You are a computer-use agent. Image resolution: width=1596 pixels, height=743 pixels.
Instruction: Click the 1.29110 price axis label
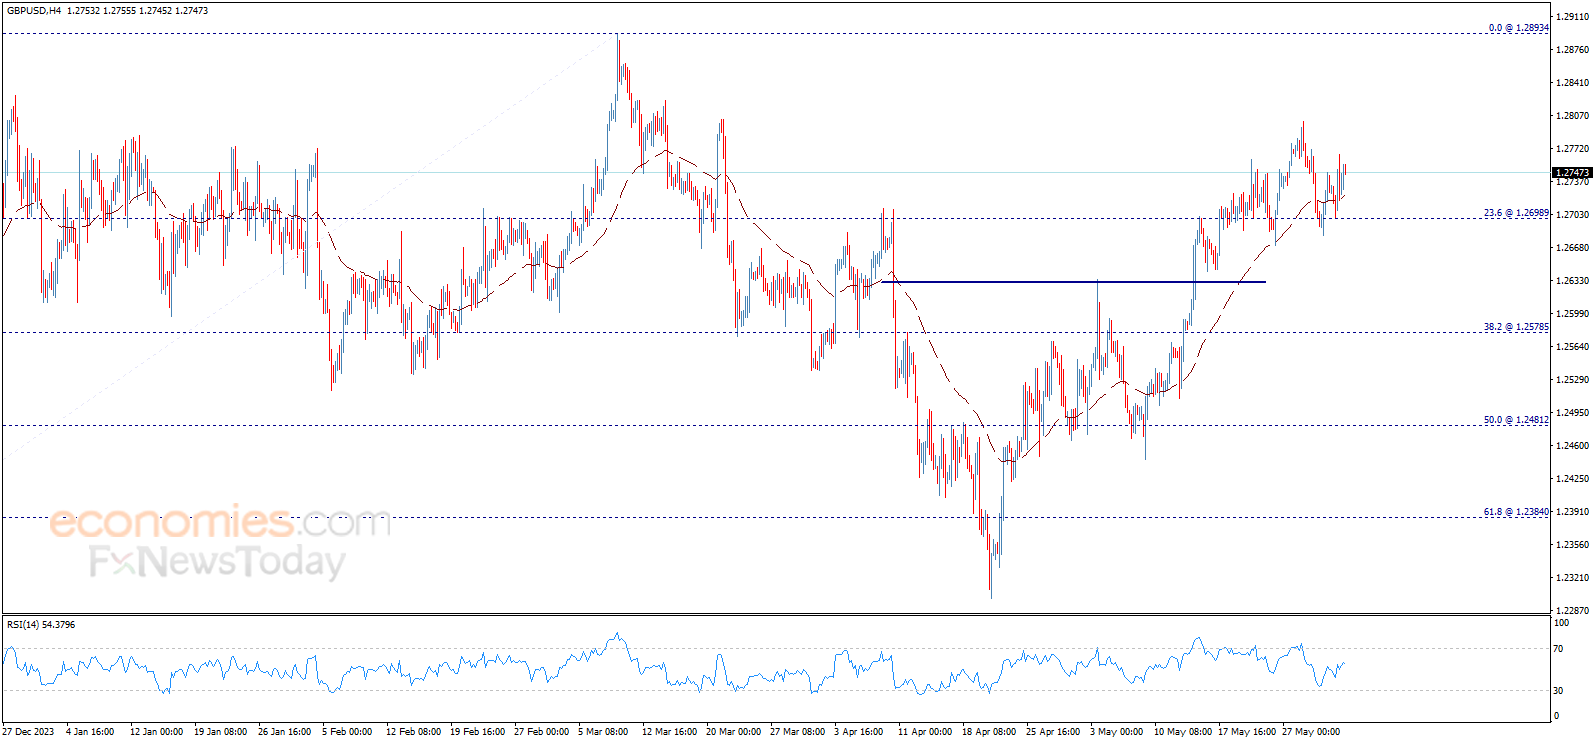coord(1574,17)
